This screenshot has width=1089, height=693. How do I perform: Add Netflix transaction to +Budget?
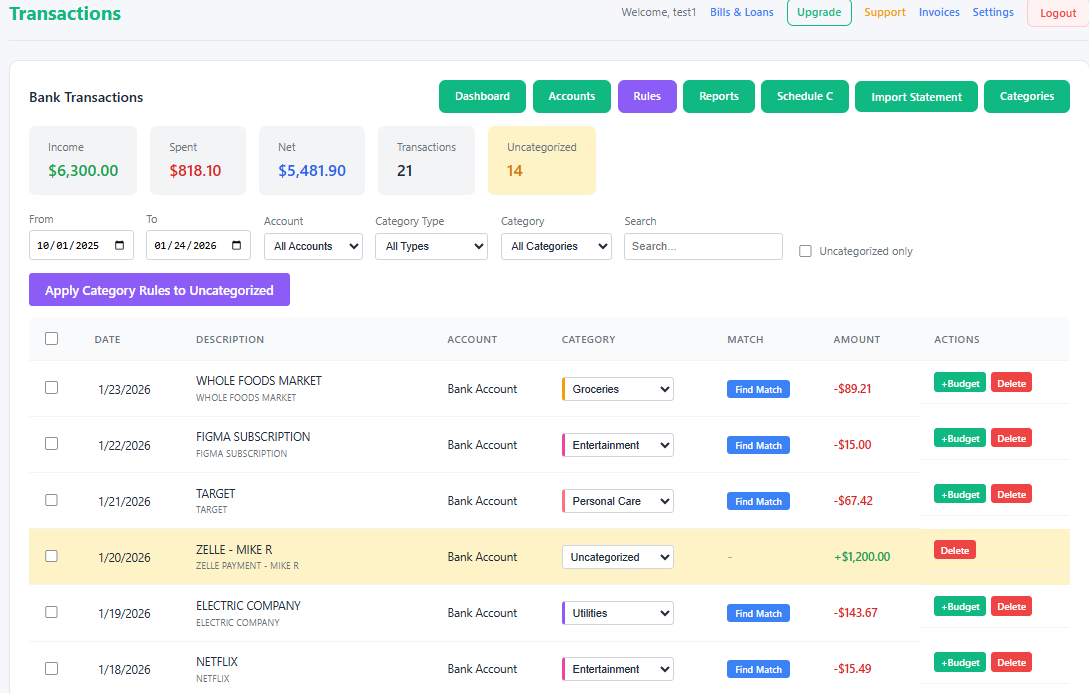960,662
